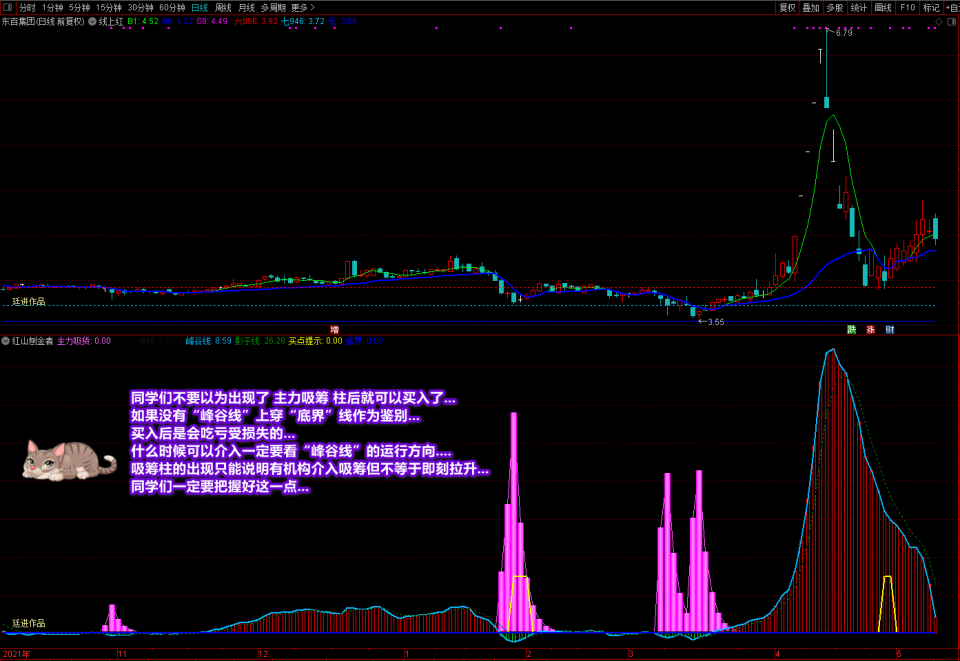This screenshot has width=960, height=661.
Task: Click the panel toggle icon at top-left
Action: pyautogui.click(x=7, y=7)
